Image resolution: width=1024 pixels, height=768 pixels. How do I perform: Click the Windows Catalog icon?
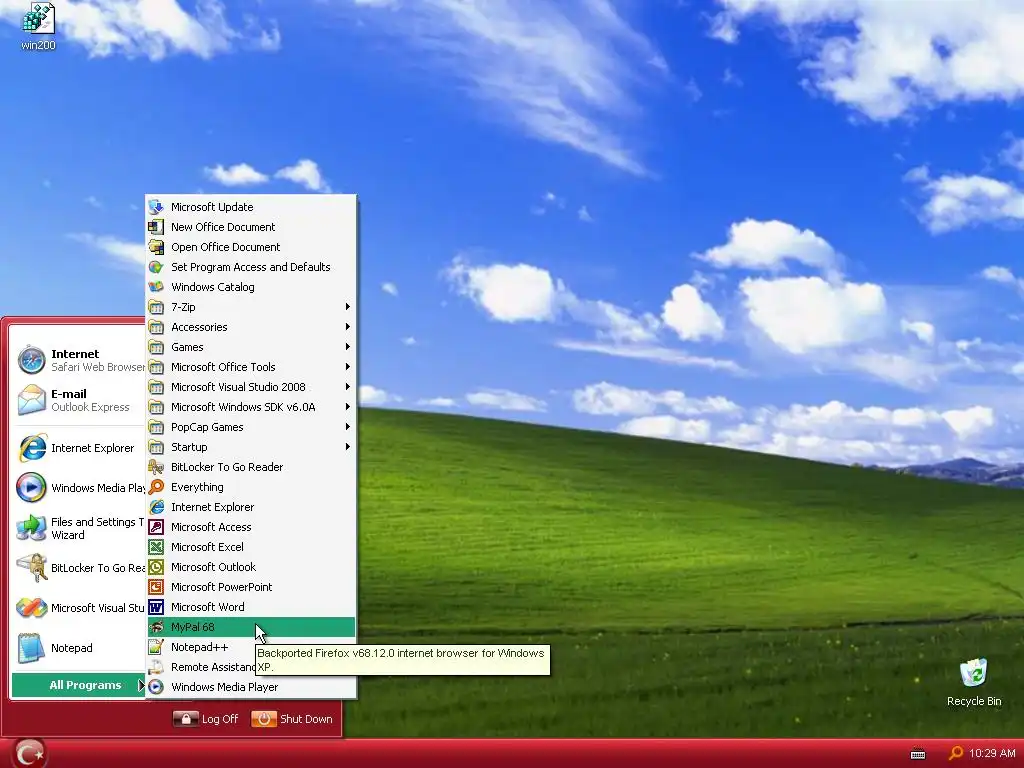[156, 287]
